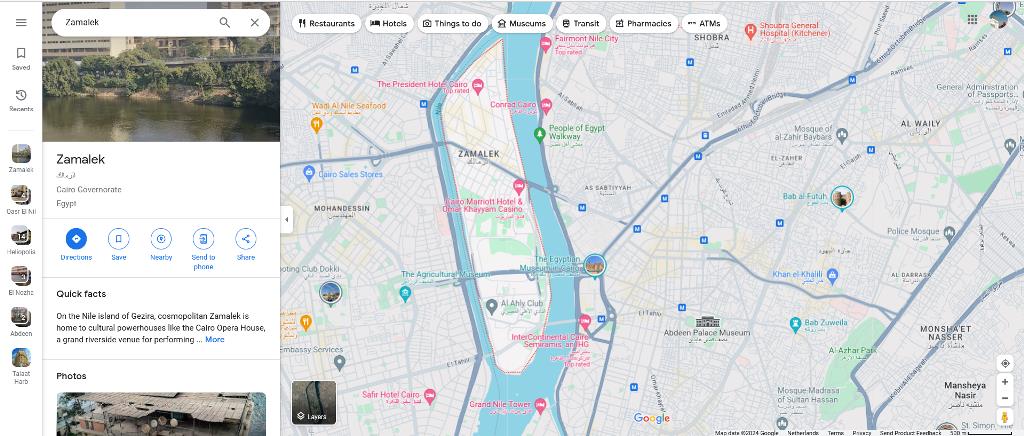Screen dimensions: 1024x436
Task: Click Khan el-Khalili shopping pin
Action: tap(832, 276)
